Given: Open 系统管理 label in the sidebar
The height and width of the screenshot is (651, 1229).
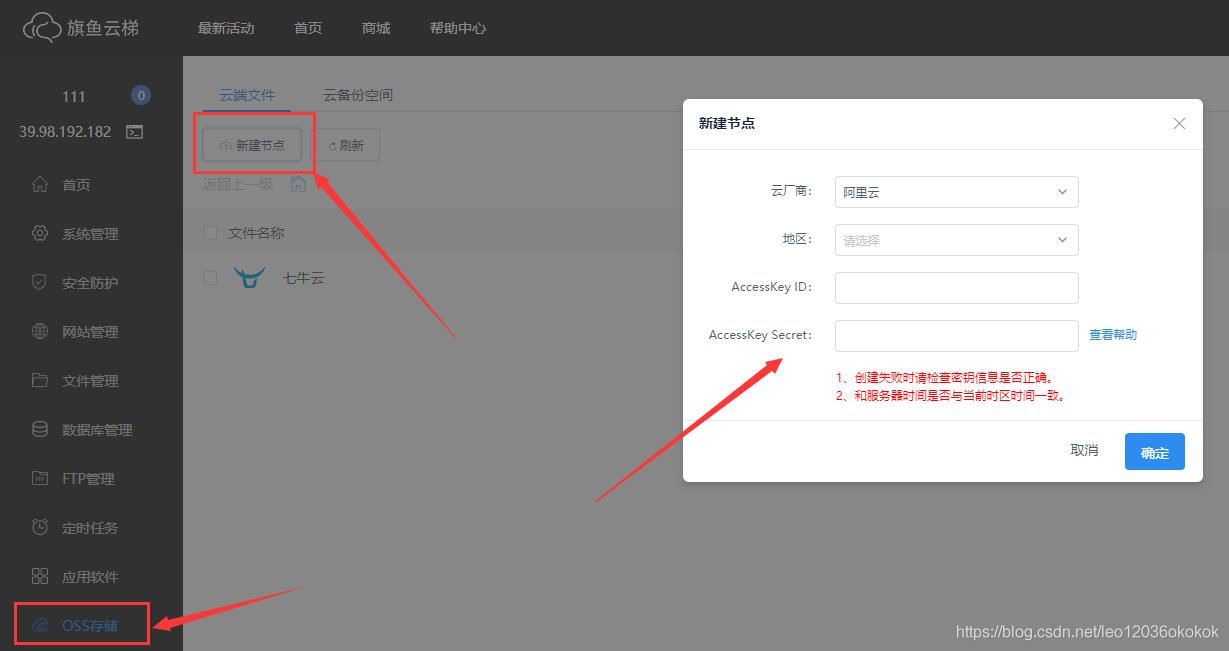Looking at the screenshot, I should [x=90, y=234].
